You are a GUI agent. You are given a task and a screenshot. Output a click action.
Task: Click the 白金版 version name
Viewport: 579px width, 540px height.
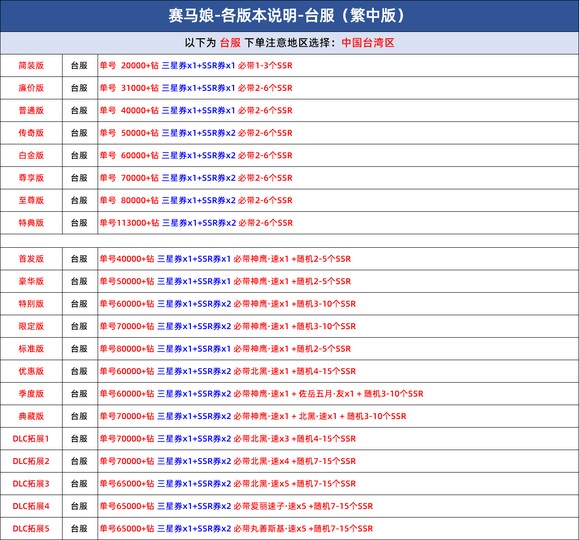point(31,155)
